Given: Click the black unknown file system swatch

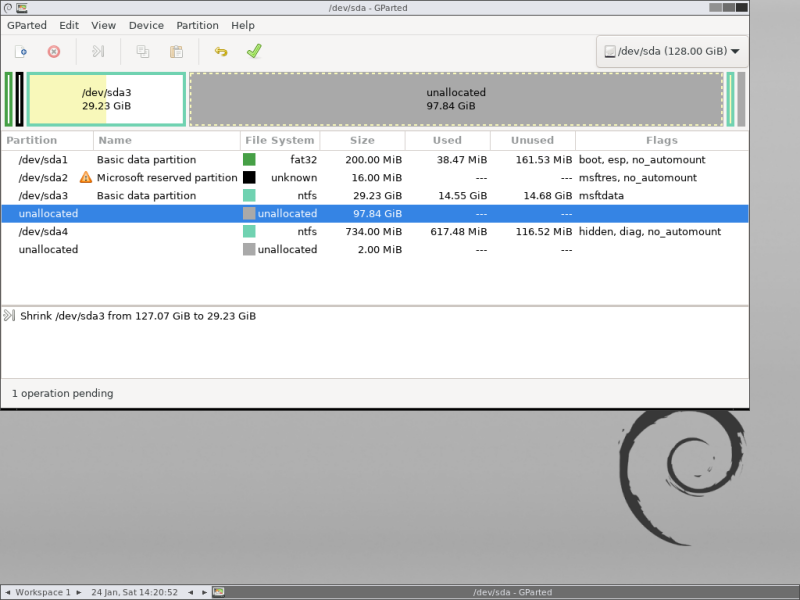Looking at the screenshot, I should [x=249, y=178].
